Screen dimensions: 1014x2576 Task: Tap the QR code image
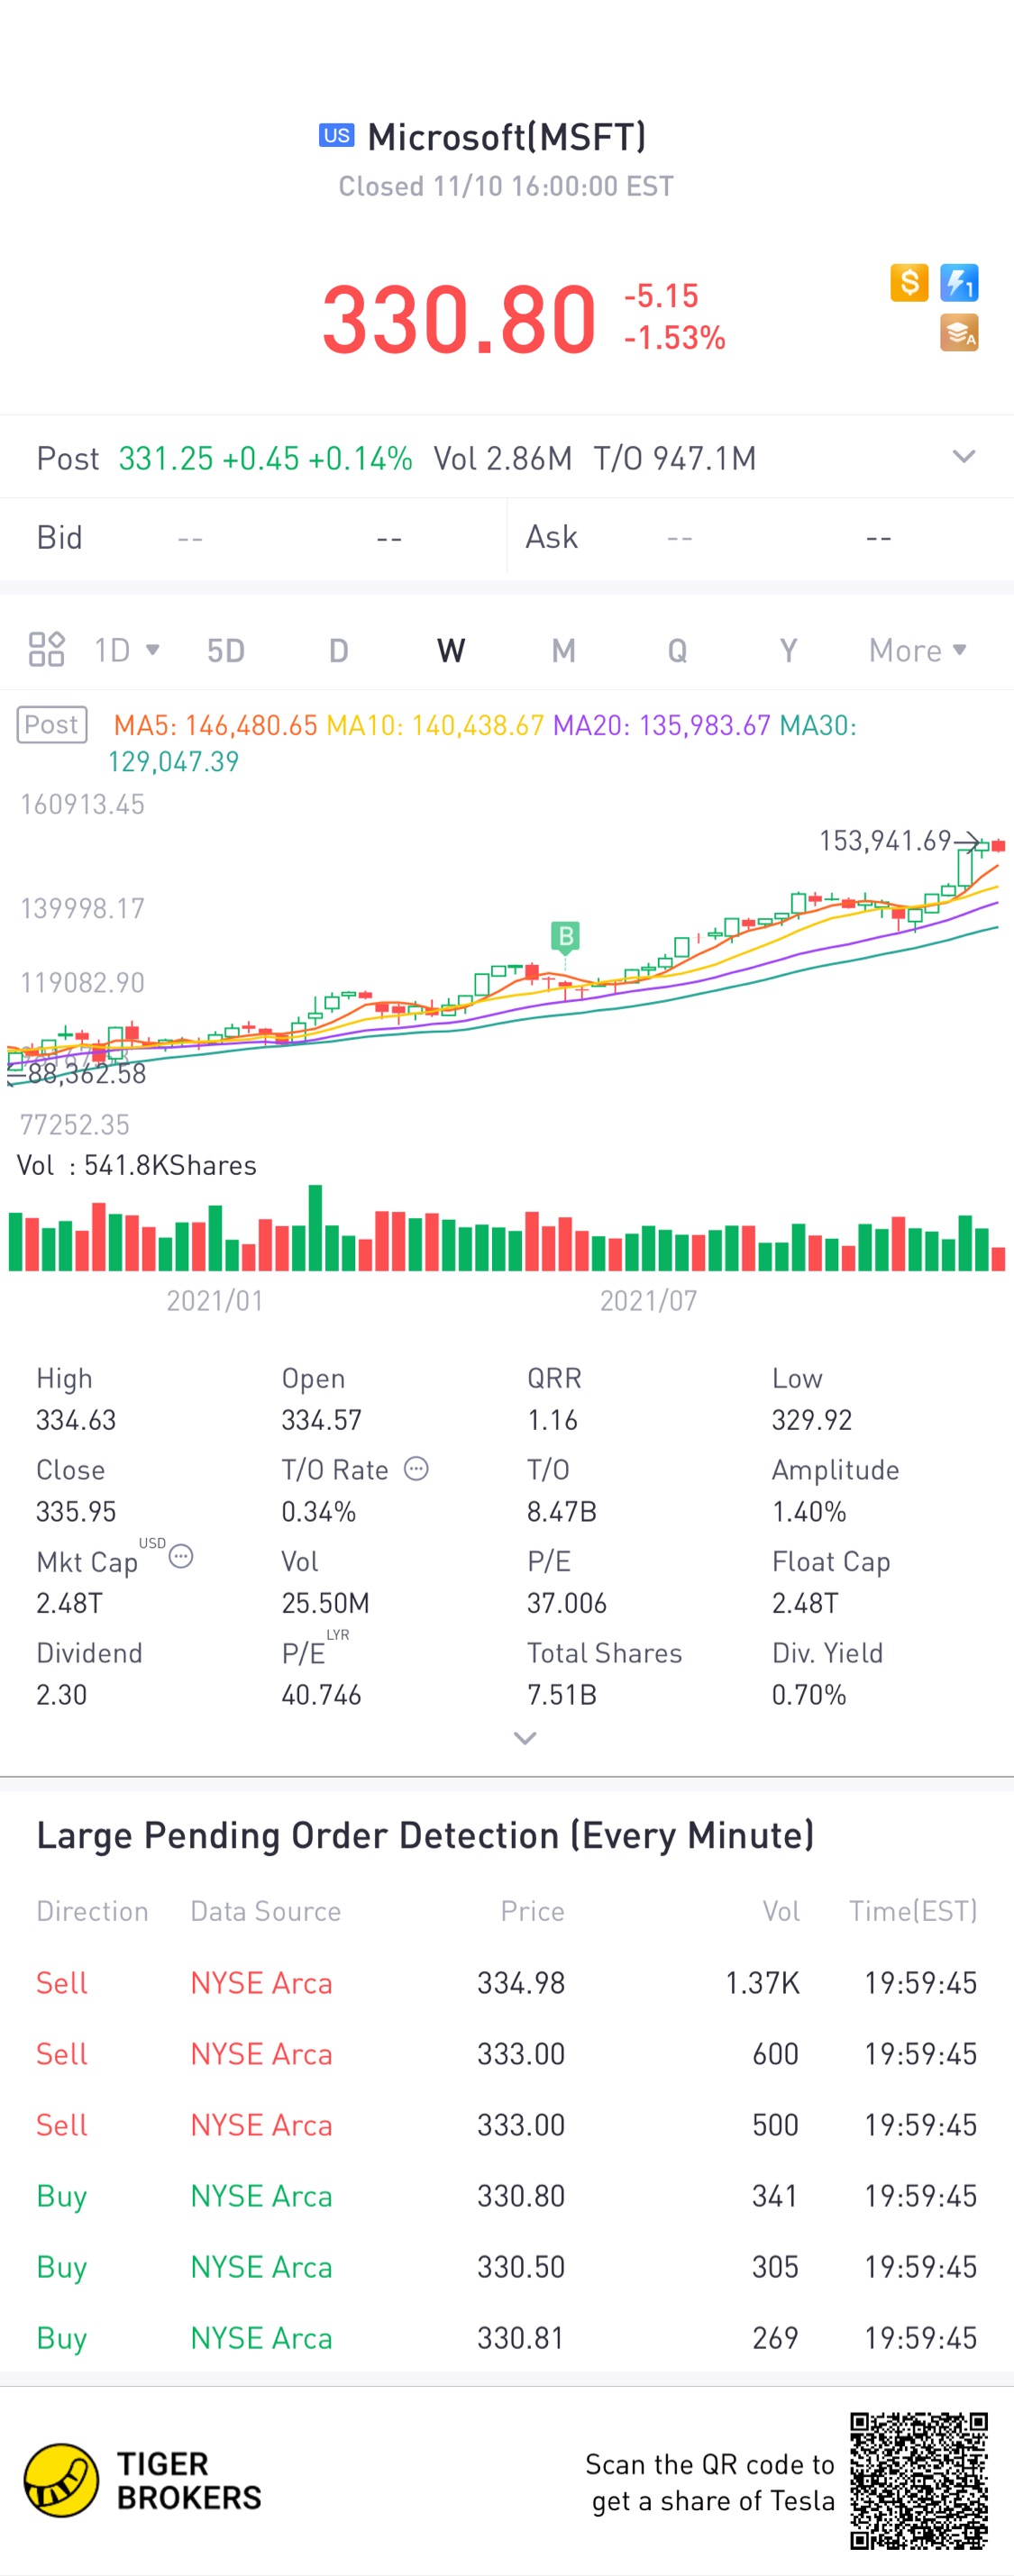tap(918, 2481)
